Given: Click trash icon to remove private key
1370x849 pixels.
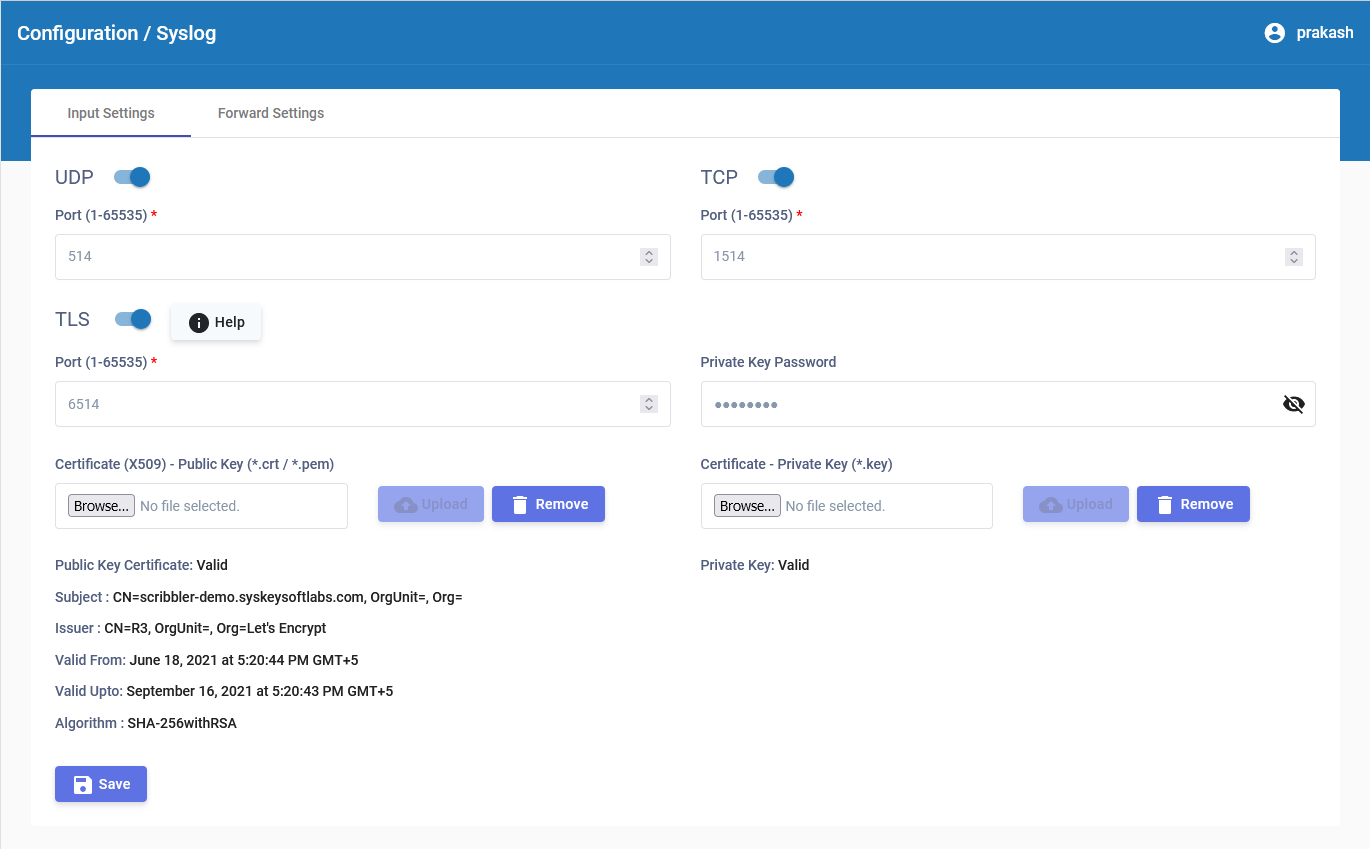Looking at the screenshot, I should 1165,505.
